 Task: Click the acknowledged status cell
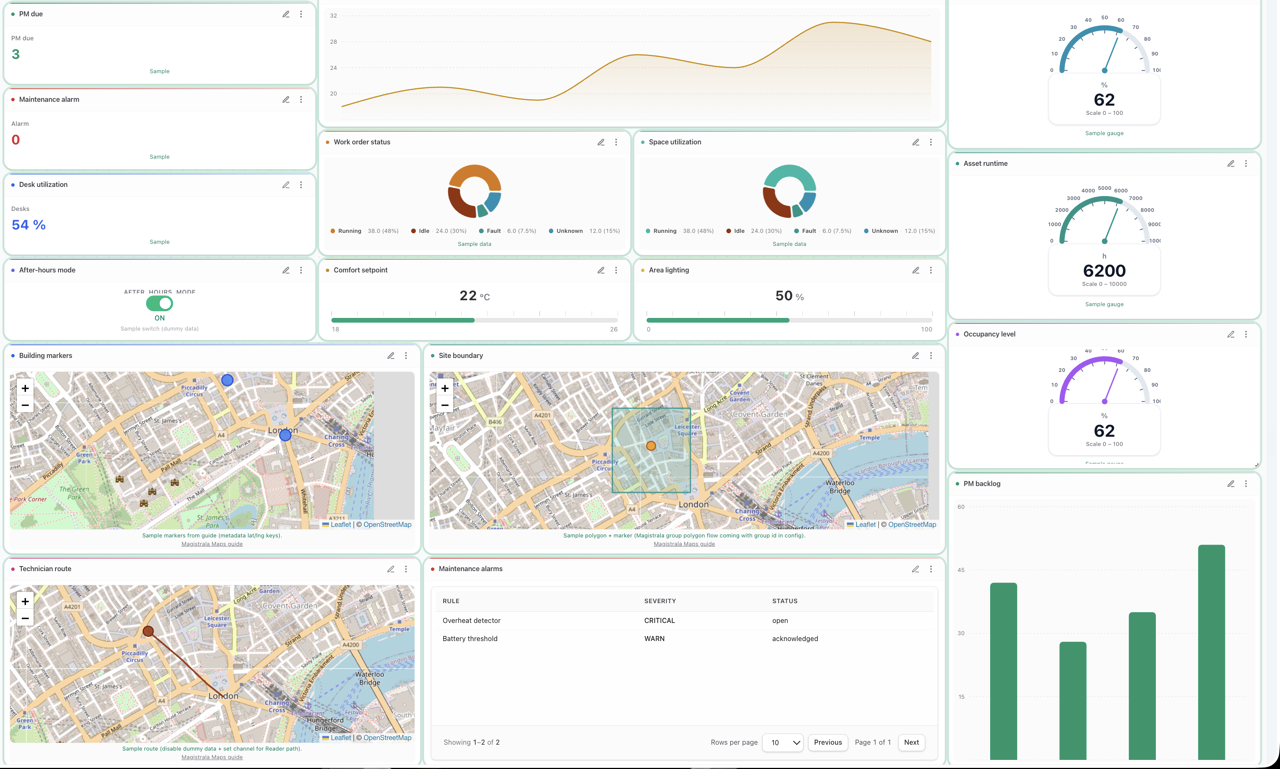(x=795, y=638)
